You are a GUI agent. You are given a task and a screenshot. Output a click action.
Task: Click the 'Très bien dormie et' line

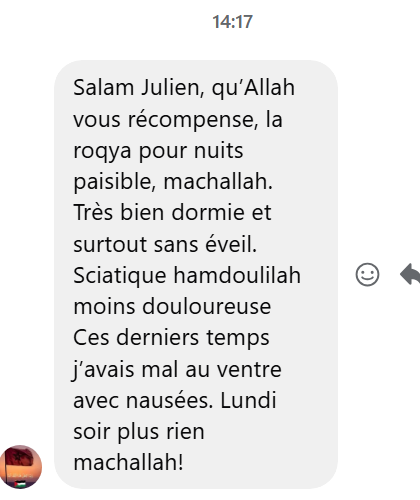[x=172, y=213]
